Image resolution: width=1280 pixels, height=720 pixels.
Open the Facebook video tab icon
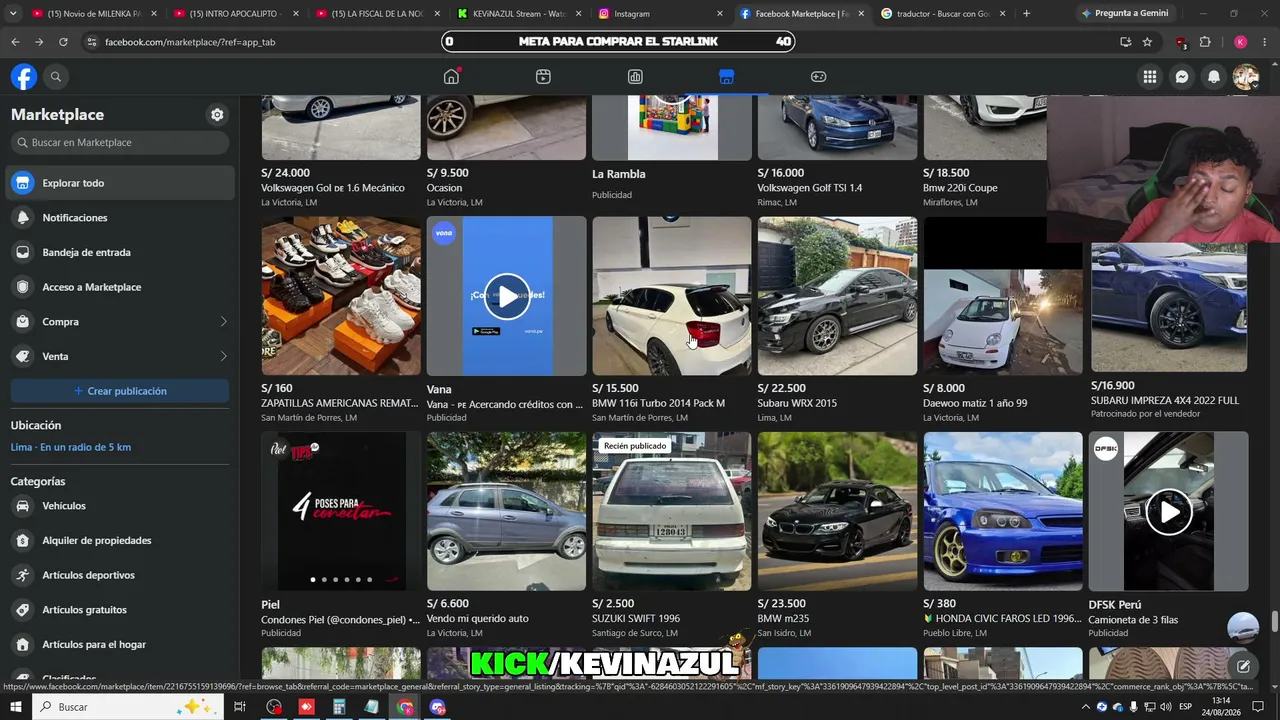pos(543,77)
